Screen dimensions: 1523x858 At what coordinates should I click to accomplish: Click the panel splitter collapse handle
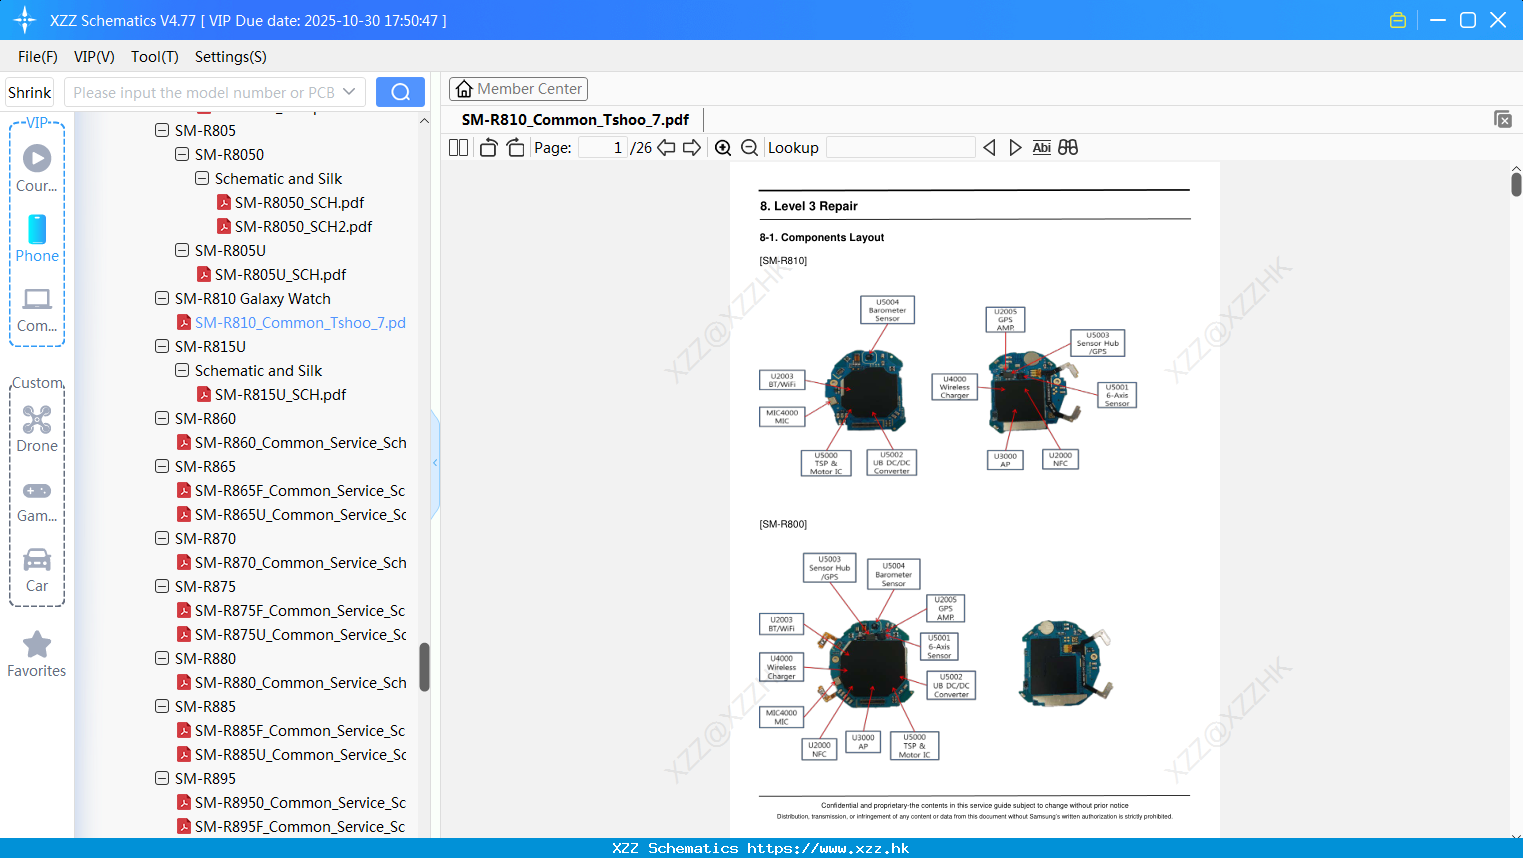pyautogui.click(x=435, y=463)
